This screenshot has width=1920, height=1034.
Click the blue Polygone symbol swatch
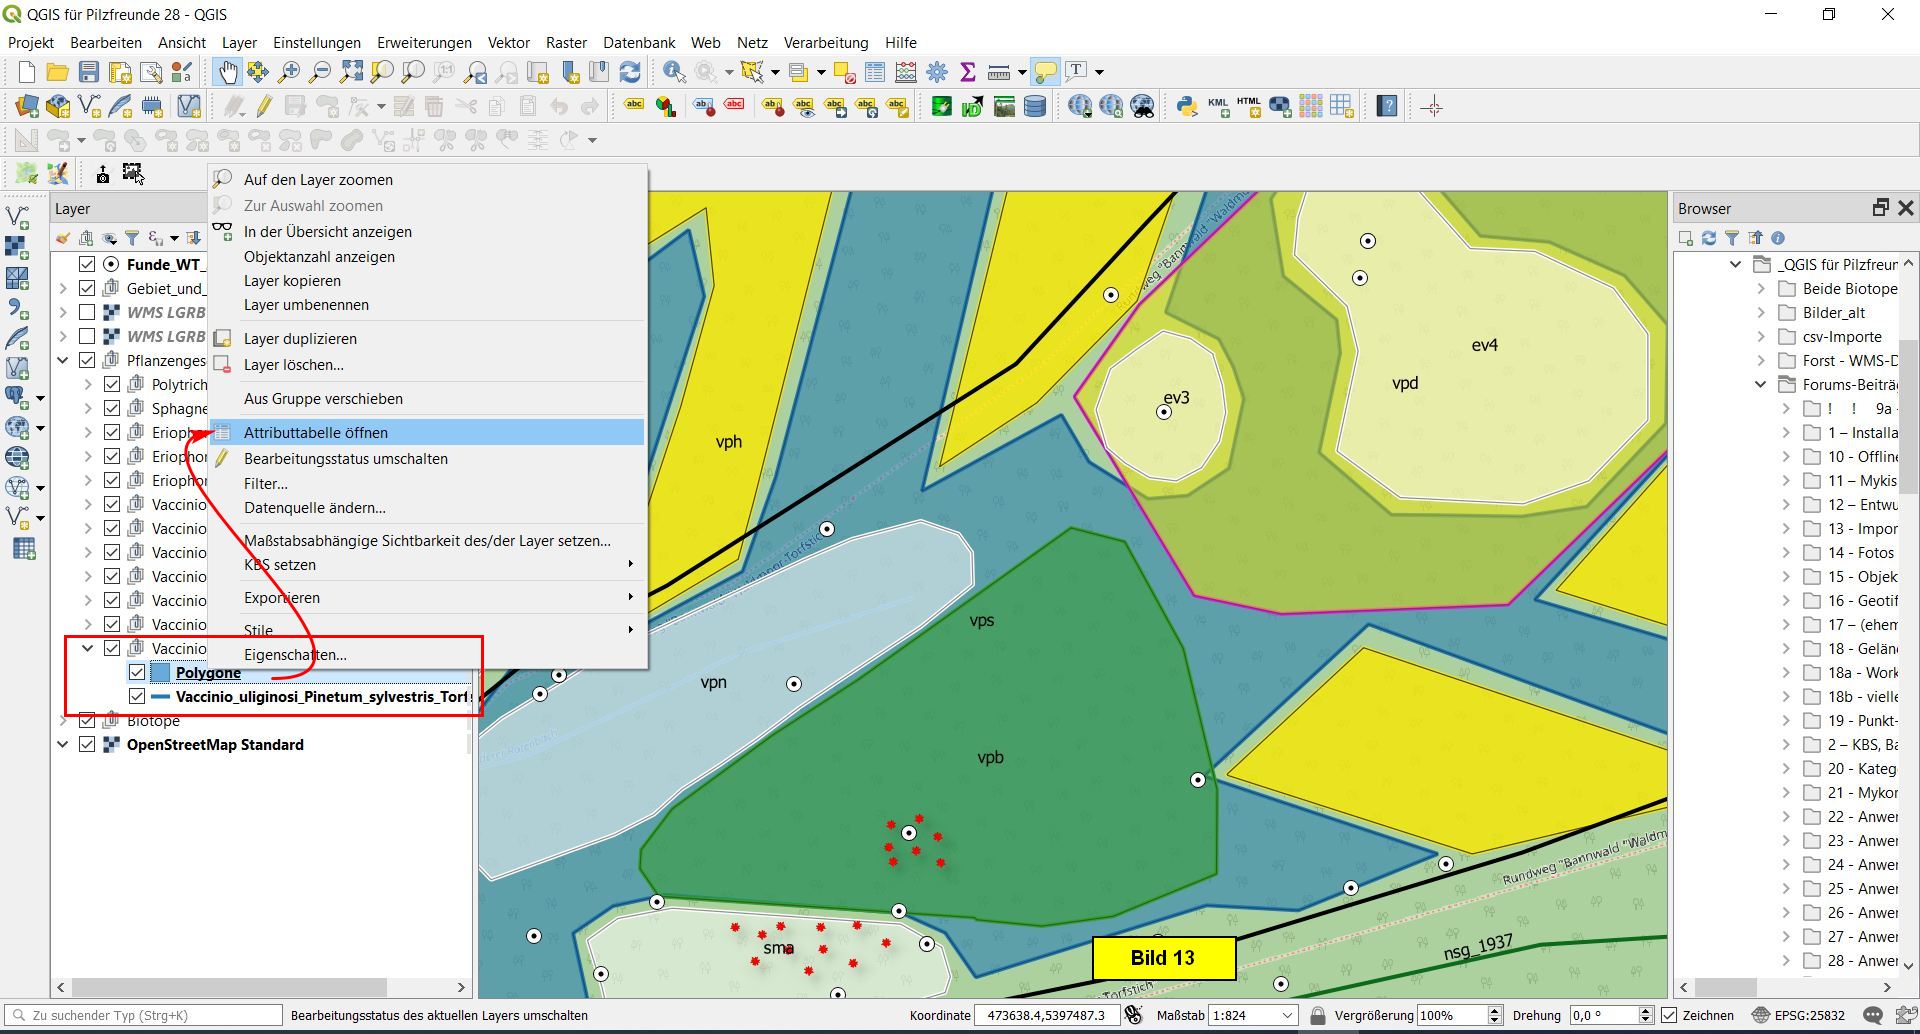[160, 673]
